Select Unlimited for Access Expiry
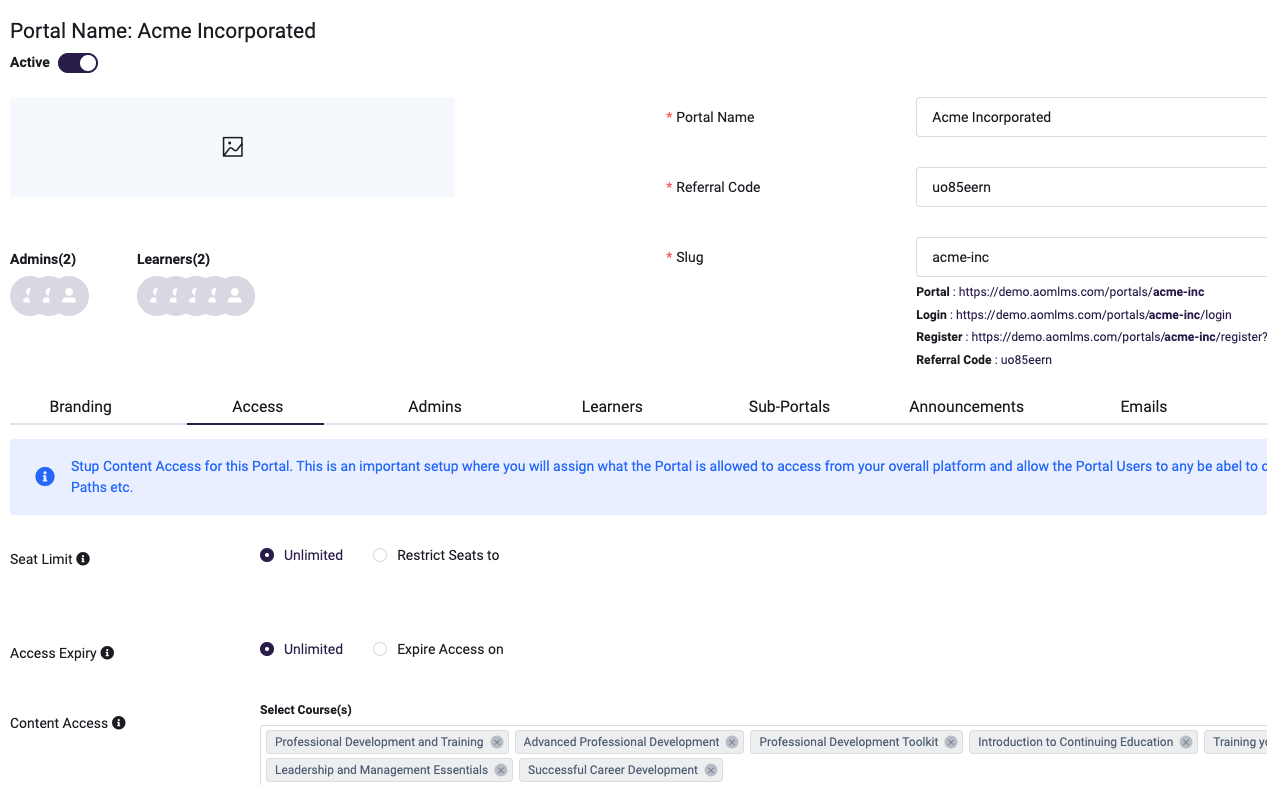This screenshot has height=785, width=1267. (x=267, y=649)
